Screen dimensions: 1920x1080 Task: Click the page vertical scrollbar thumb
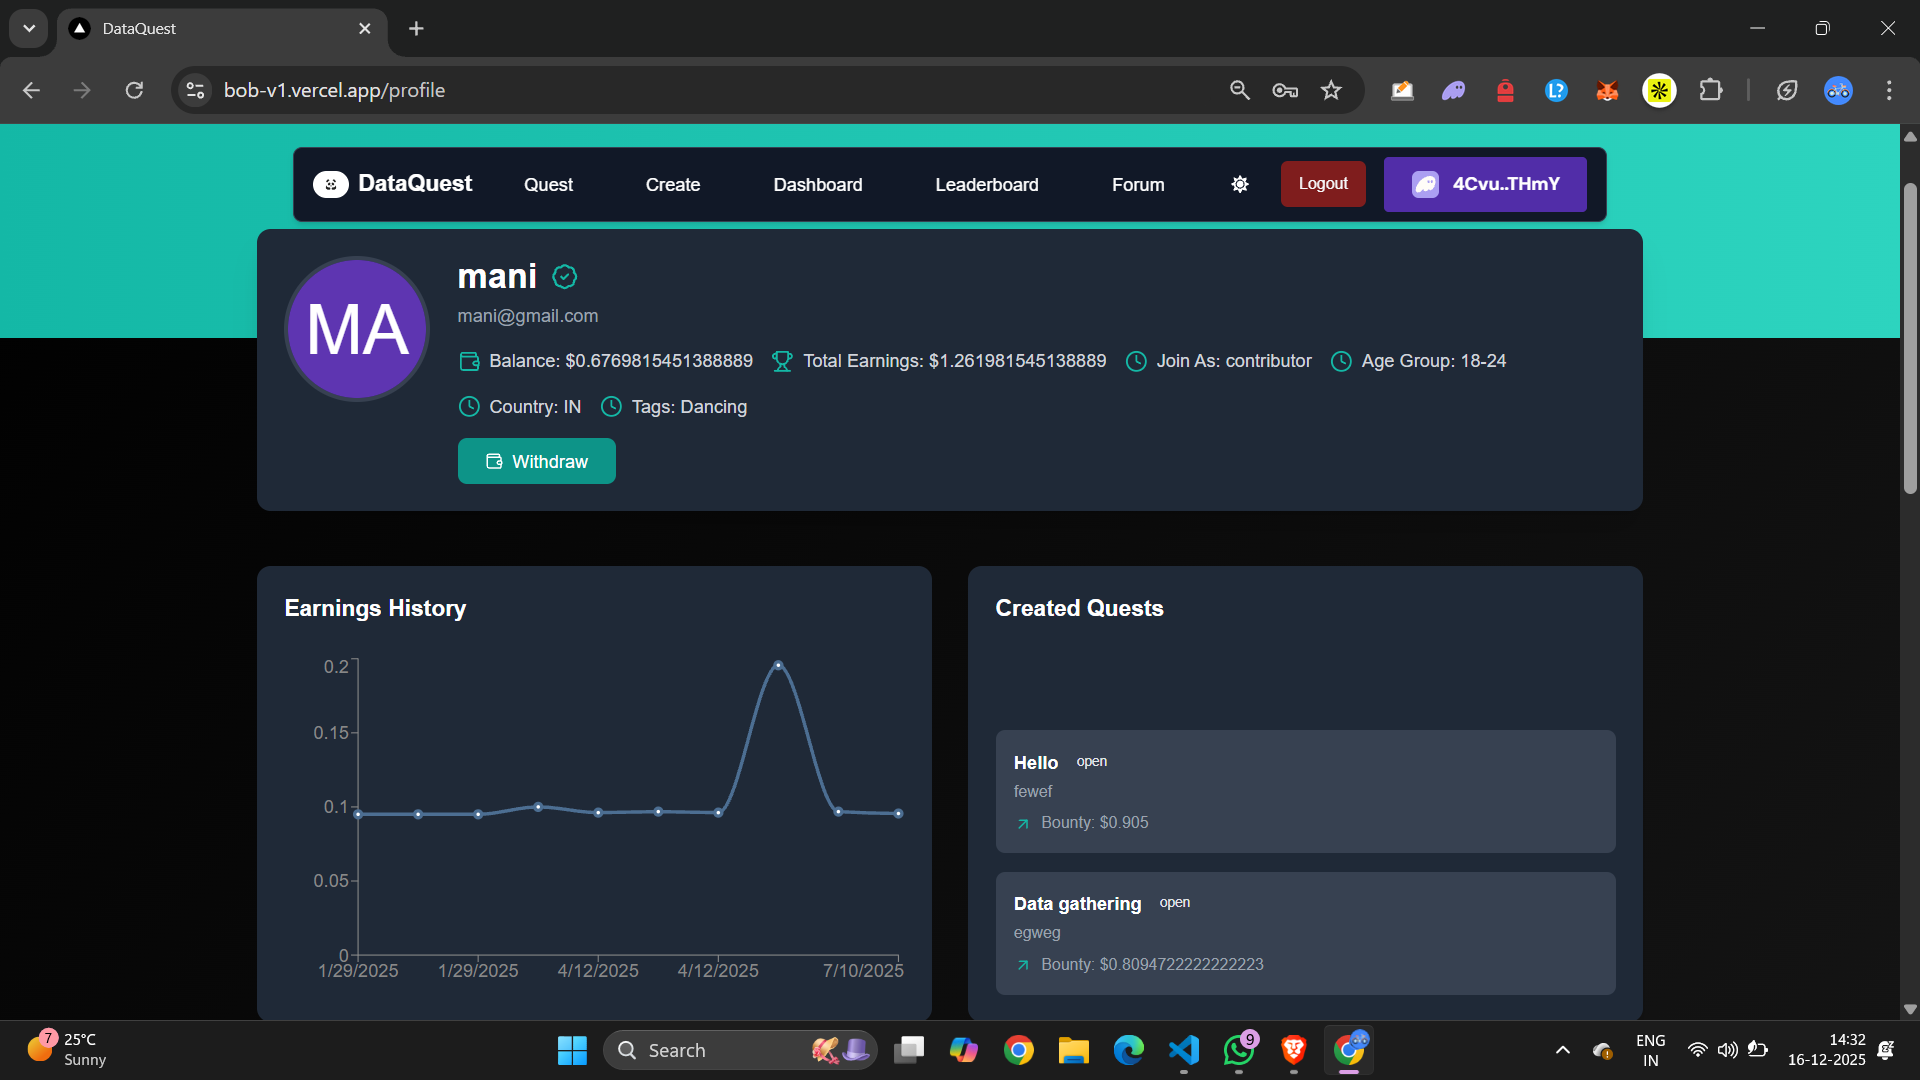click(1910, 338)
